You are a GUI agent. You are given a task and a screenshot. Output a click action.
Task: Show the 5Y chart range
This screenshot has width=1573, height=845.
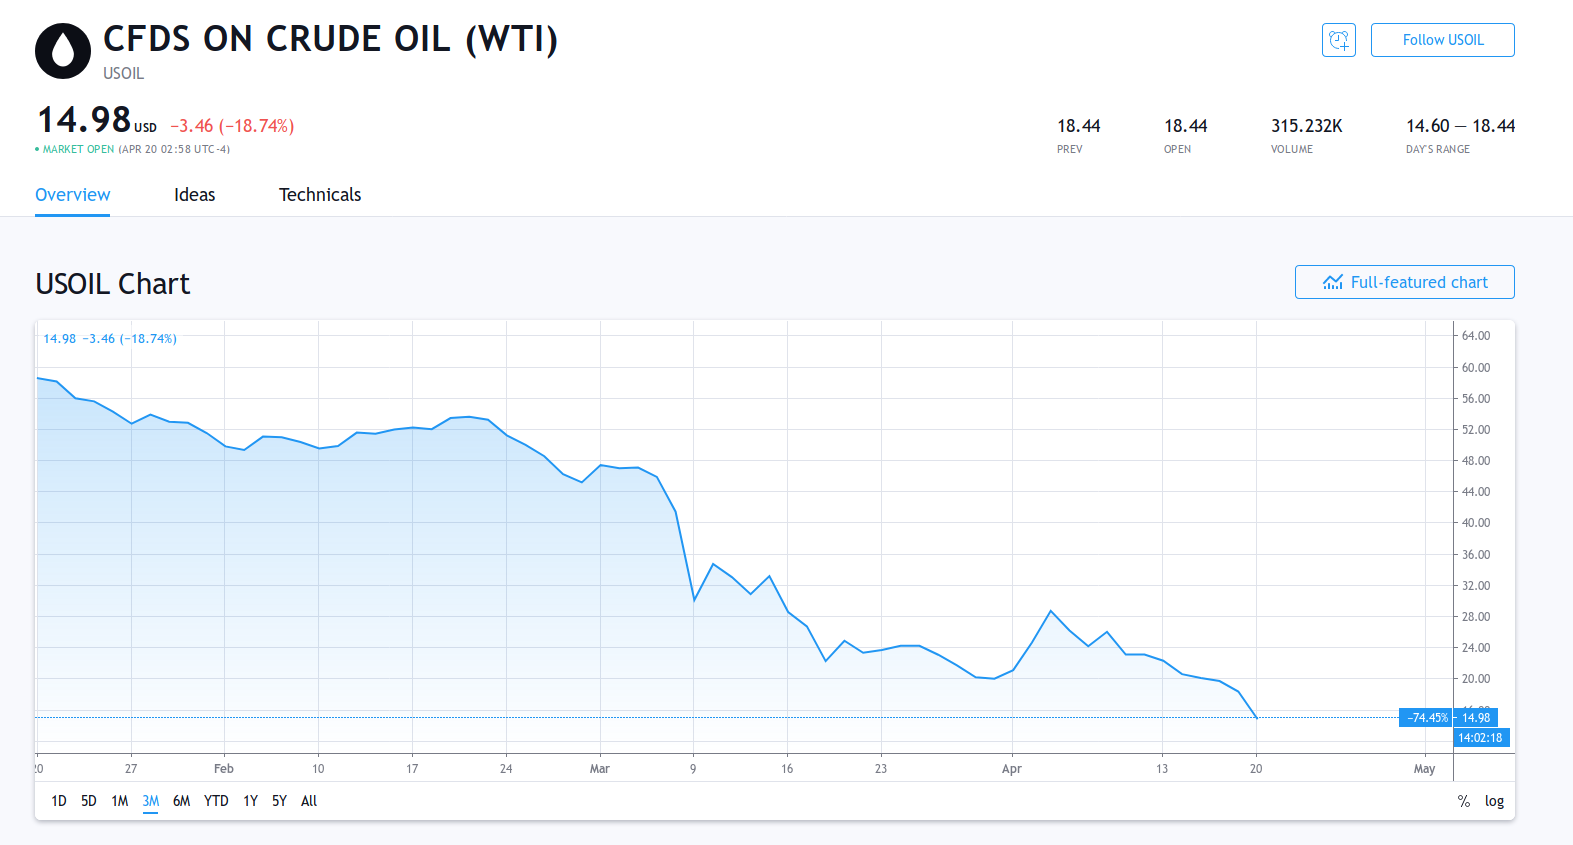pyautogui.click(x=279, y=801)
